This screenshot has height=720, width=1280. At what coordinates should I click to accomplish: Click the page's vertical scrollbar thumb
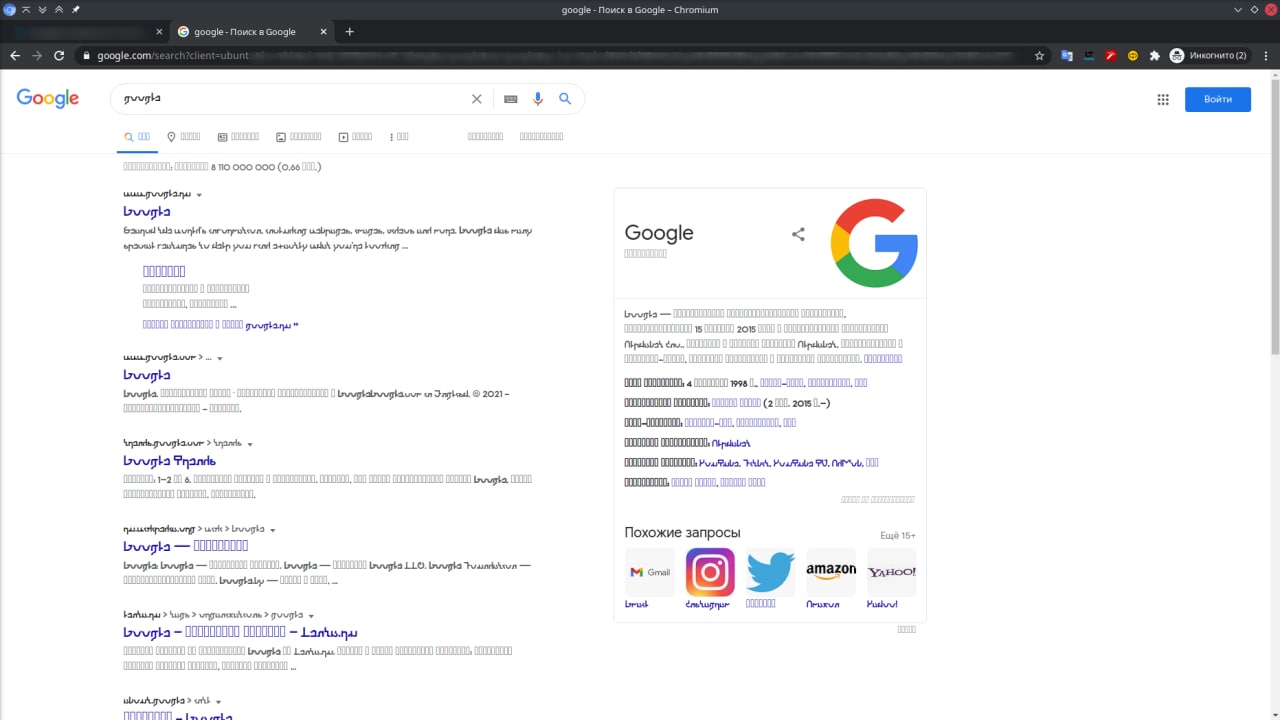(1274, 215)
